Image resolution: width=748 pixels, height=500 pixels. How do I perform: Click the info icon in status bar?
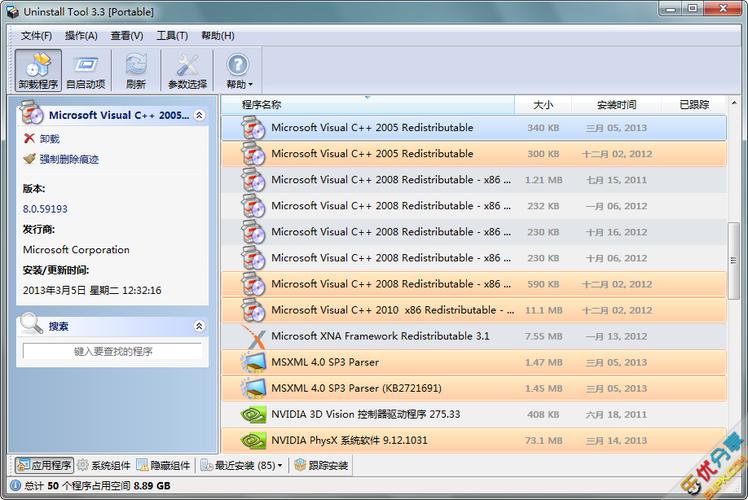[15, 486]
